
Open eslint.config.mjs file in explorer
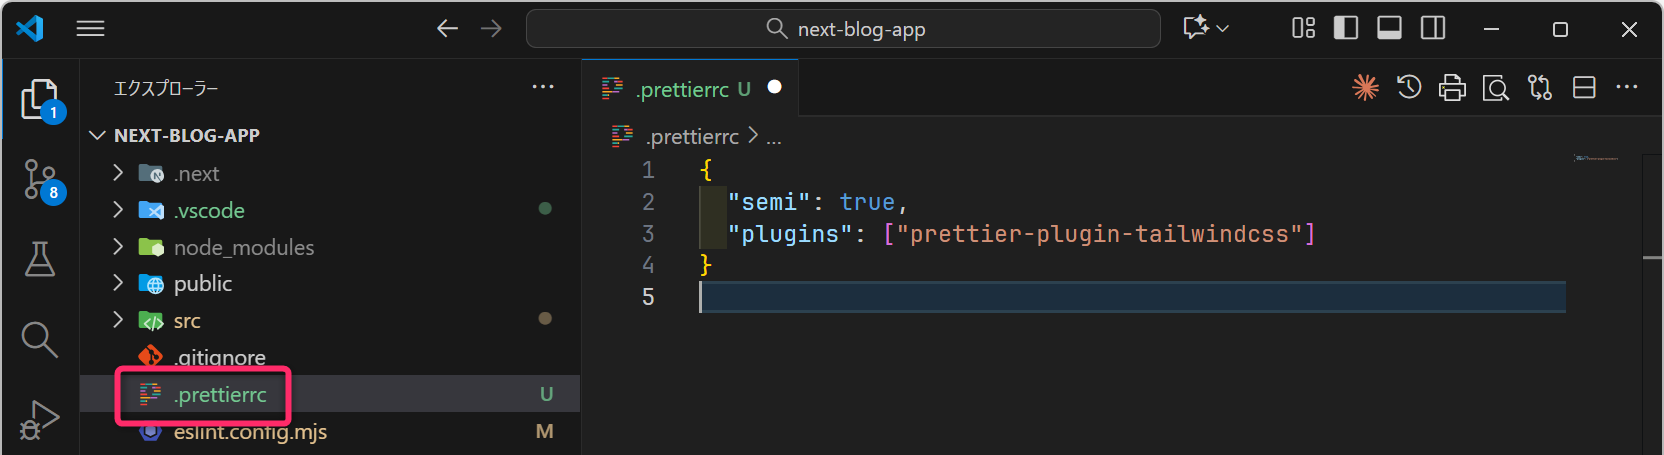pos(250,432)
